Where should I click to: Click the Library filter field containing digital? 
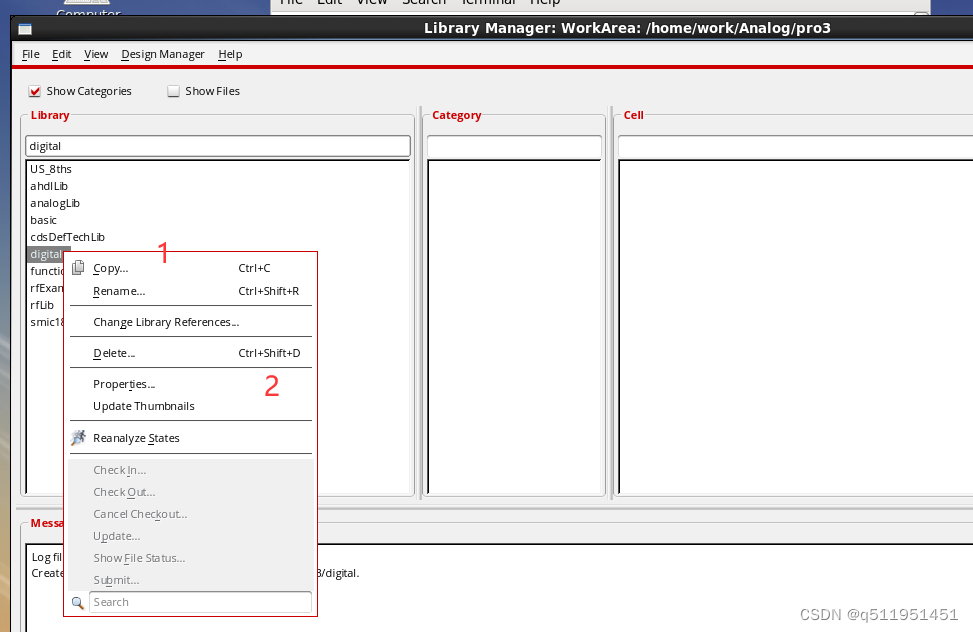tap(218, 146)
